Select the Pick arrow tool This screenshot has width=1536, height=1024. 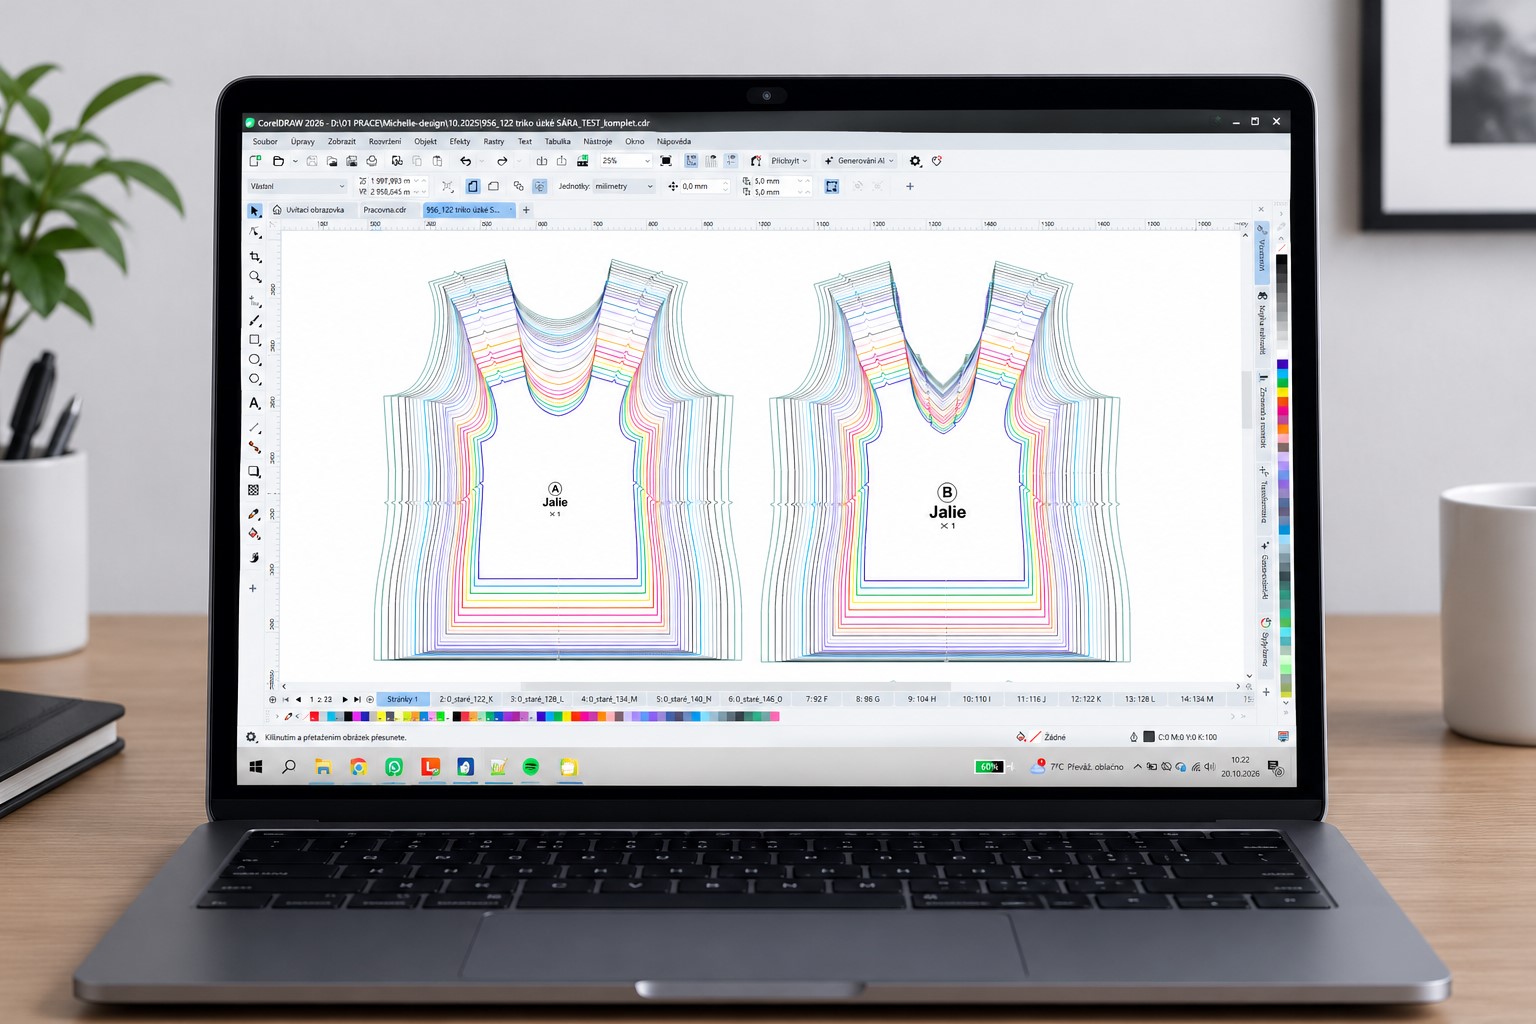coord(255,211)
